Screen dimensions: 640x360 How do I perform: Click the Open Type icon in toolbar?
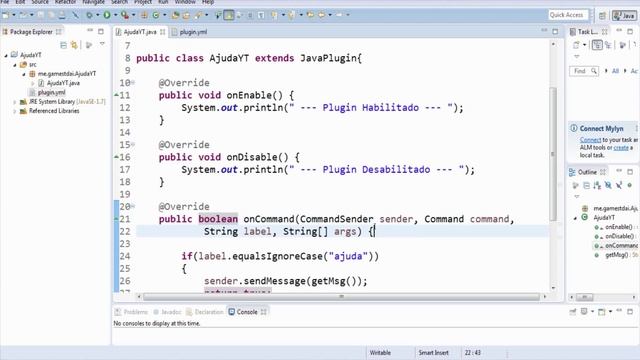175,15
